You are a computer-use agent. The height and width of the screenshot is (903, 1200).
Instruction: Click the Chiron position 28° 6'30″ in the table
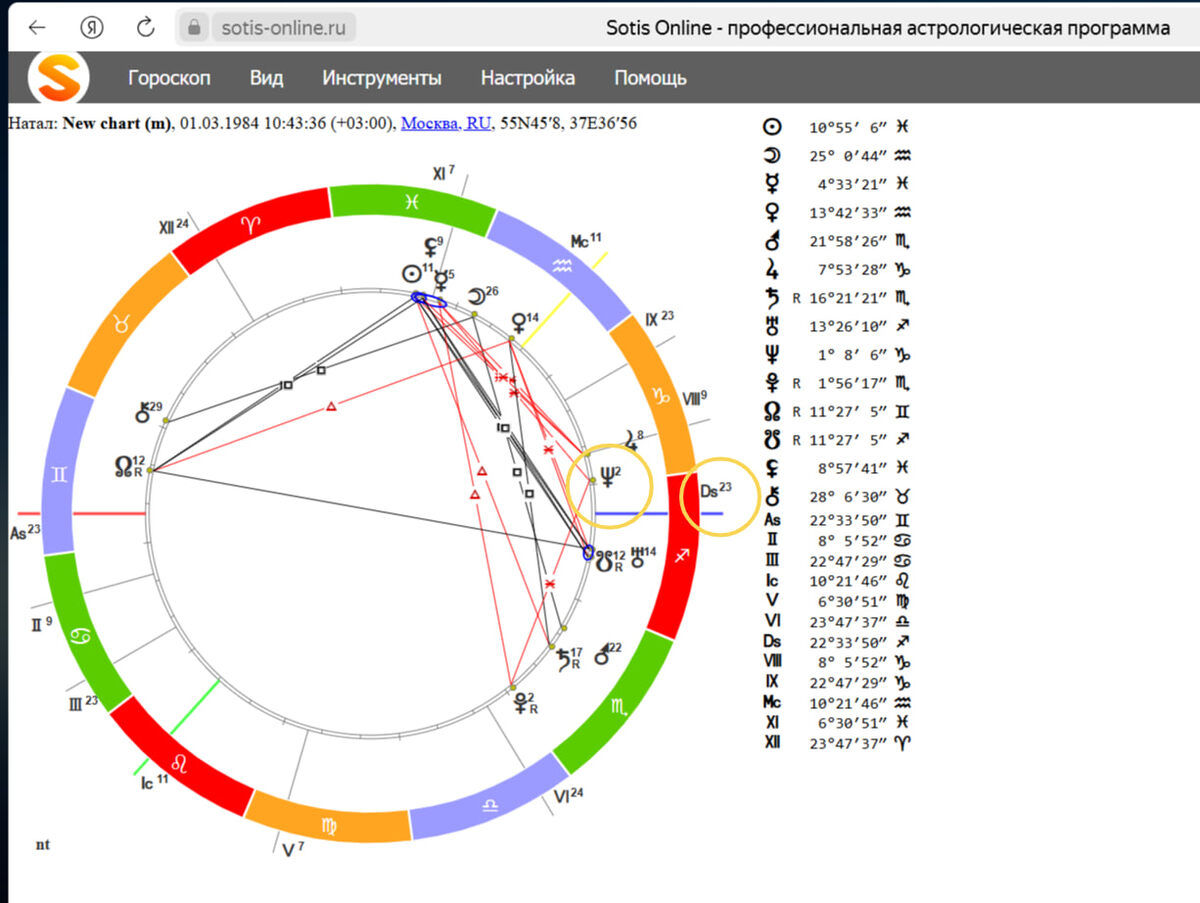pos(847,496)
